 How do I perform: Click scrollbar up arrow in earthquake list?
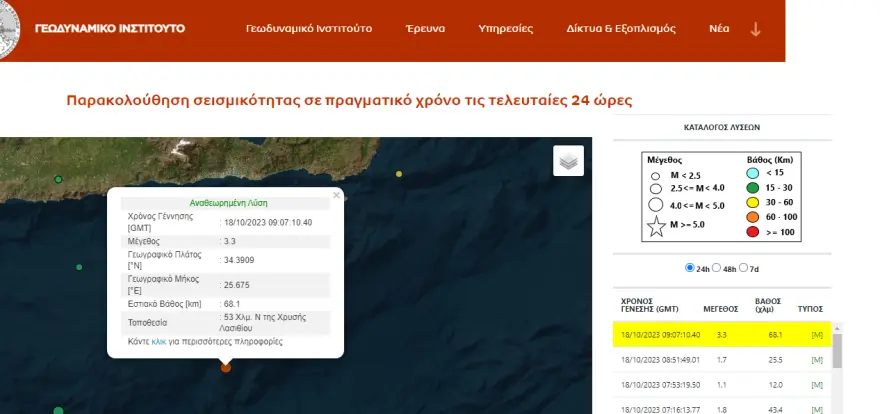pyautogui.click(x=837, y=328)
